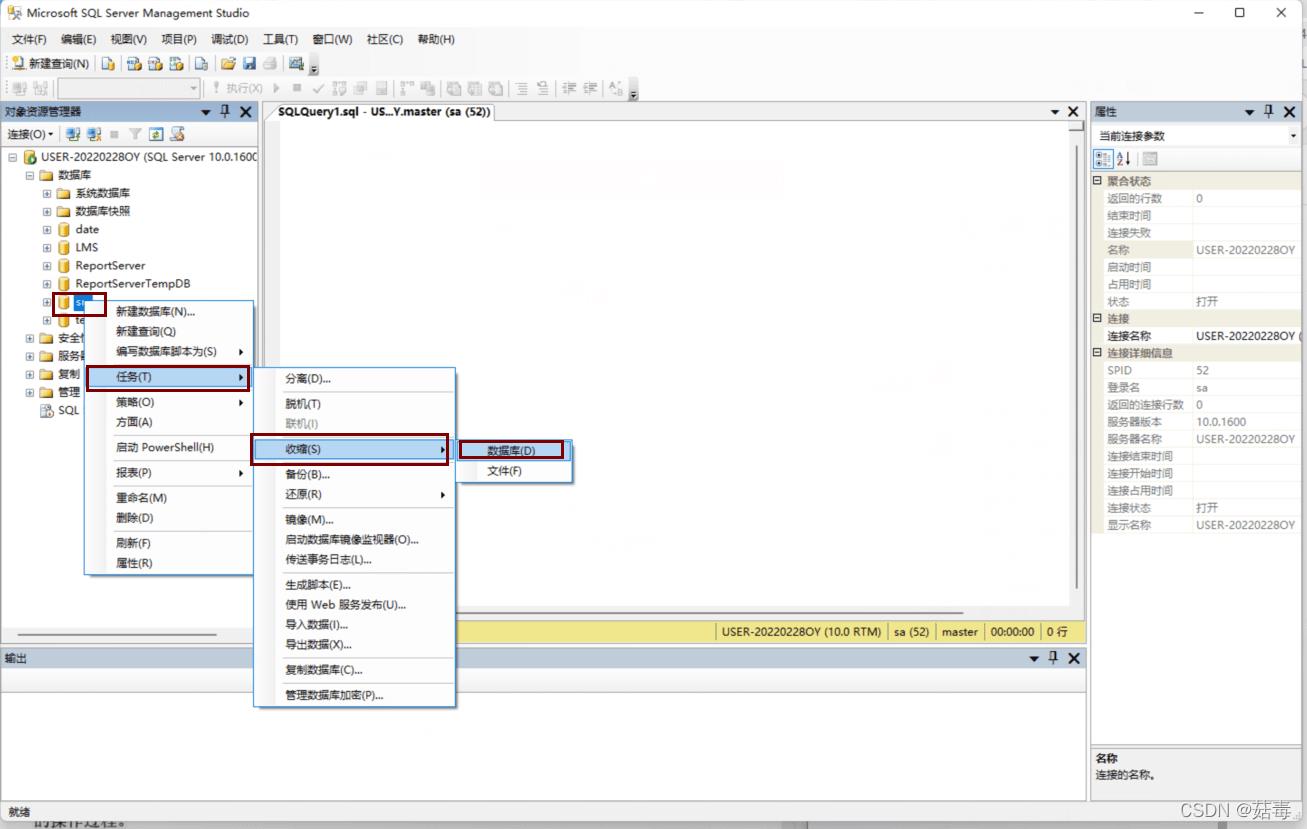
Task: Switch properties to categorized view icon
Action: coord(1103,159)
